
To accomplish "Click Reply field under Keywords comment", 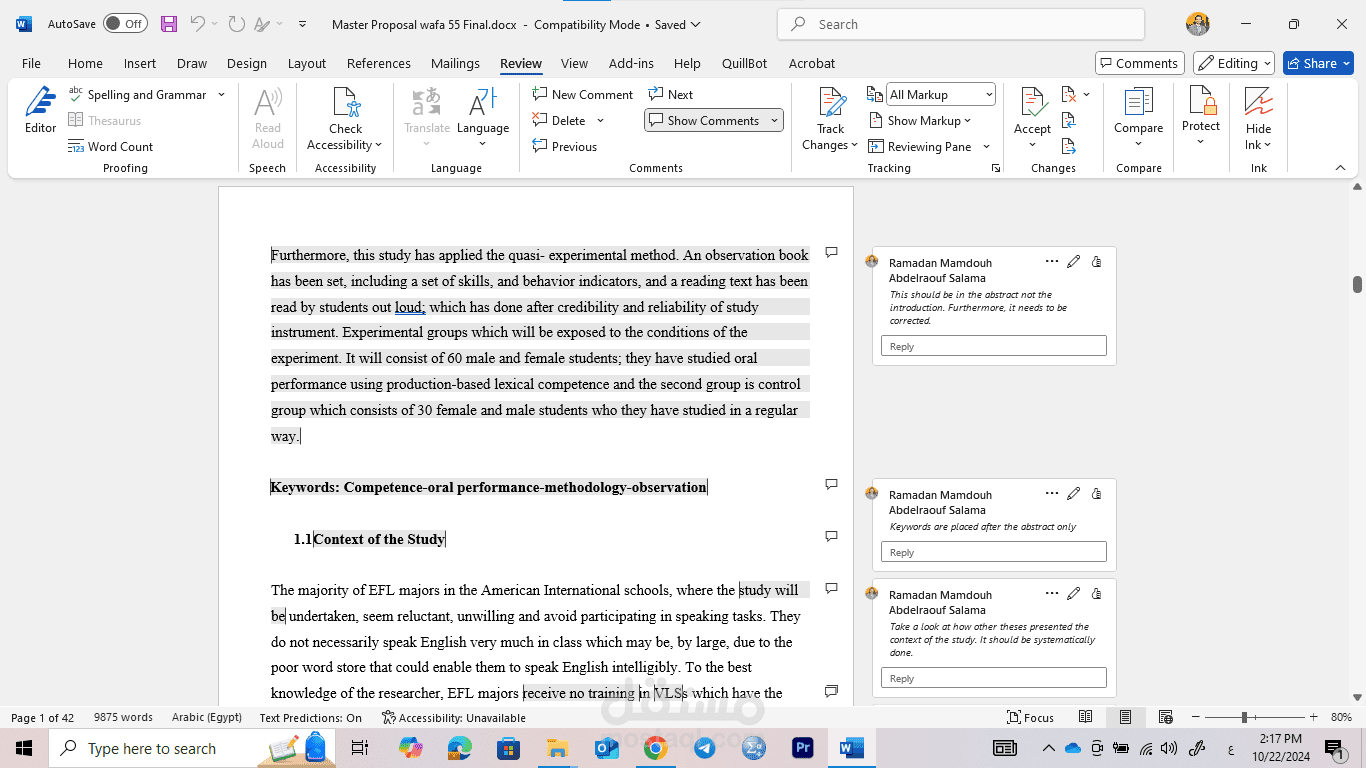I will click(x=993, y=552).
